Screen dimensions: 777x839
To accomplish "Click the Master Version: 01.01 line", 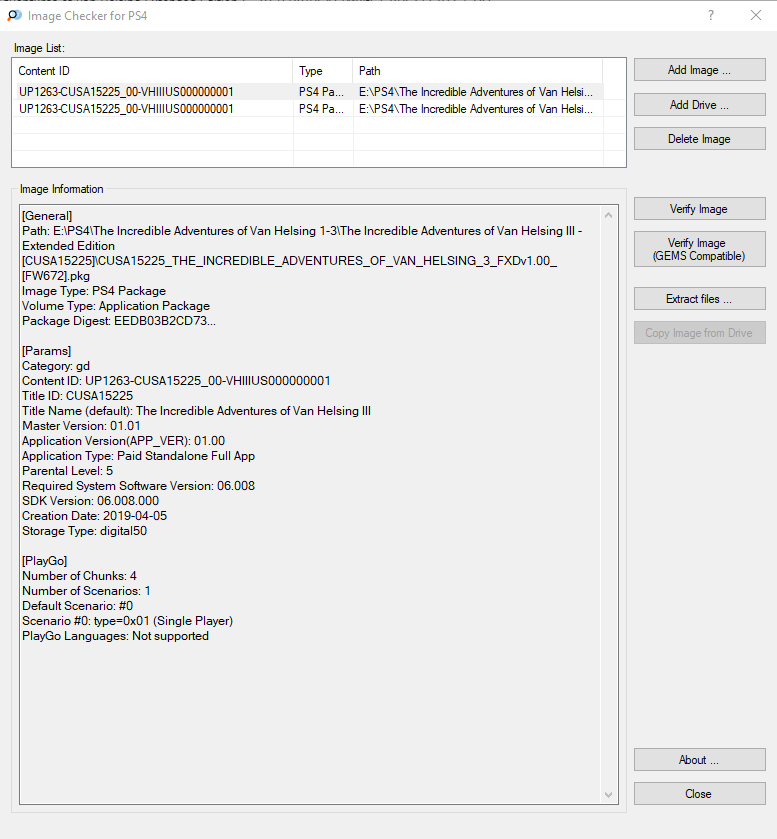I will tap(81, 426).
